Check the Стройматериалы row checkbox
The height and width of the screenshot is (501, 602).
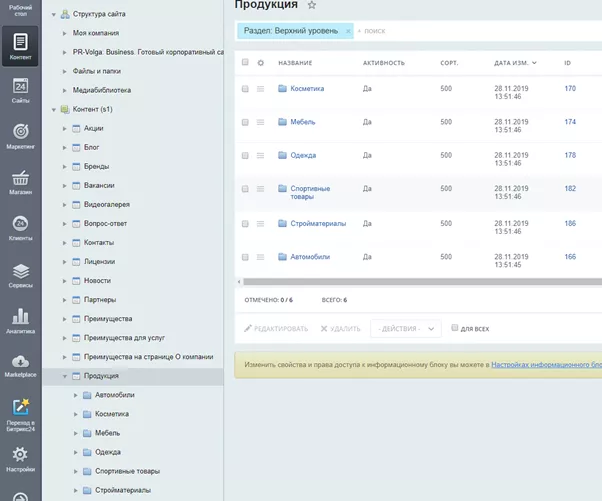(x=245, y=224)
